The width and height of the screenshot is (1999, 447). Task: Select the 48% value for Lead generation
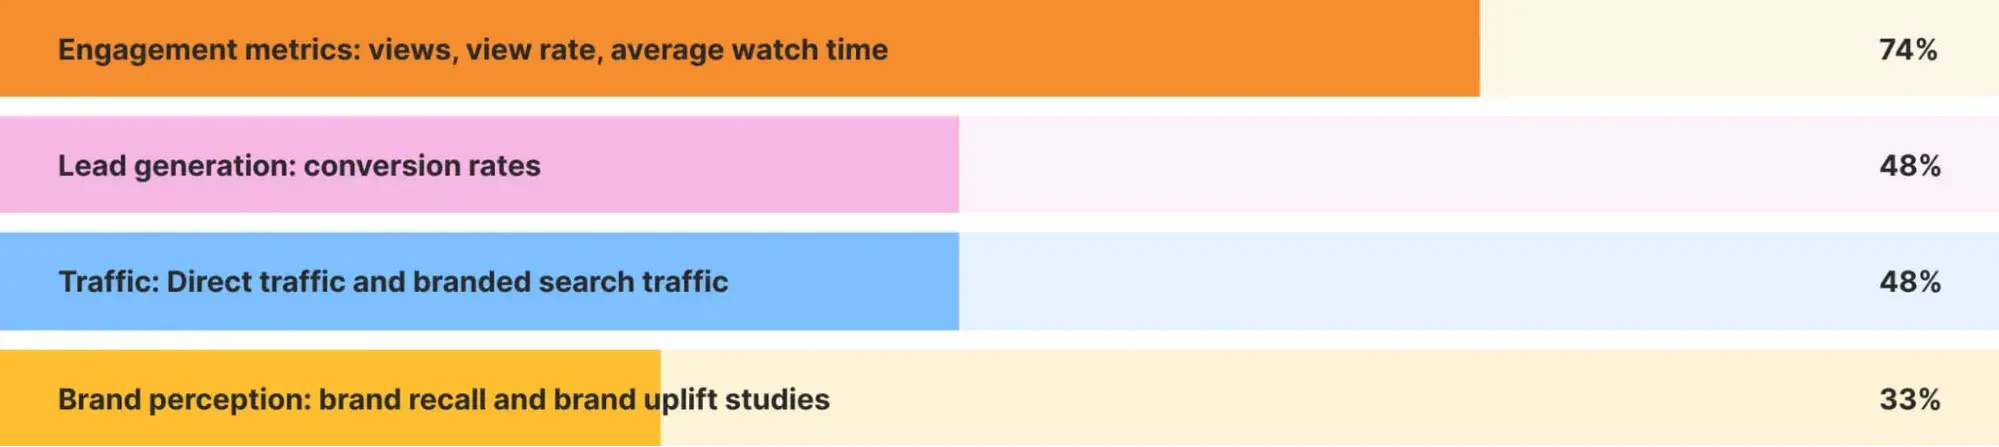click(x=1910, y=166)
